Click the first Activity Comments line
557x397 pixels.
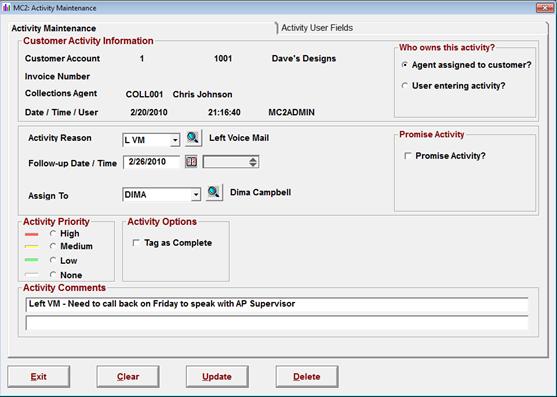point(277,304)
